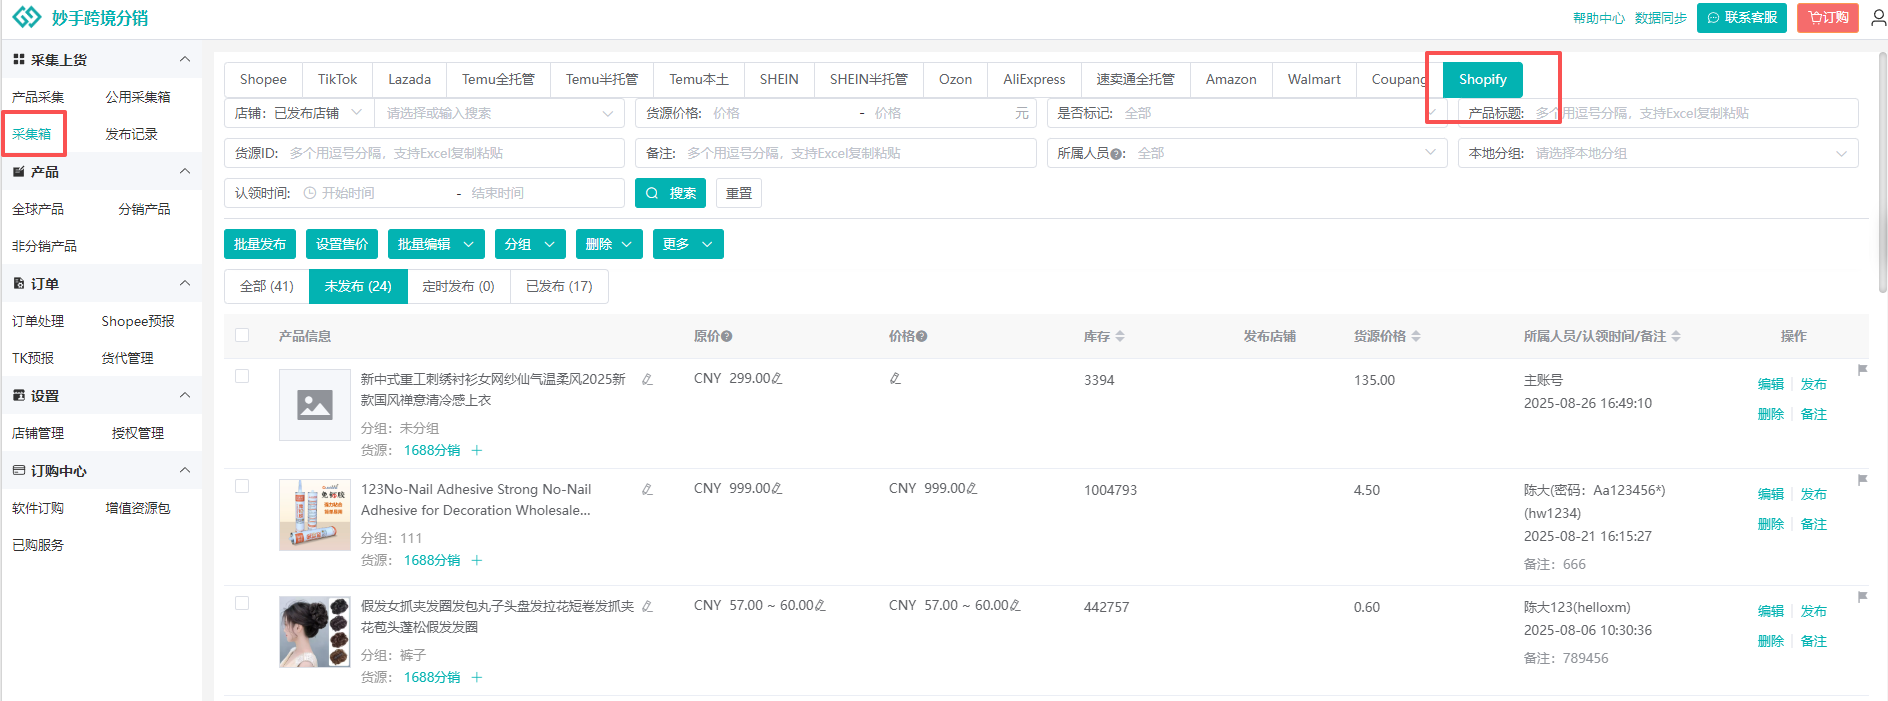
Task: Click the edit pencil beside CNY 299.00 original price
Action: pos(777,379)
